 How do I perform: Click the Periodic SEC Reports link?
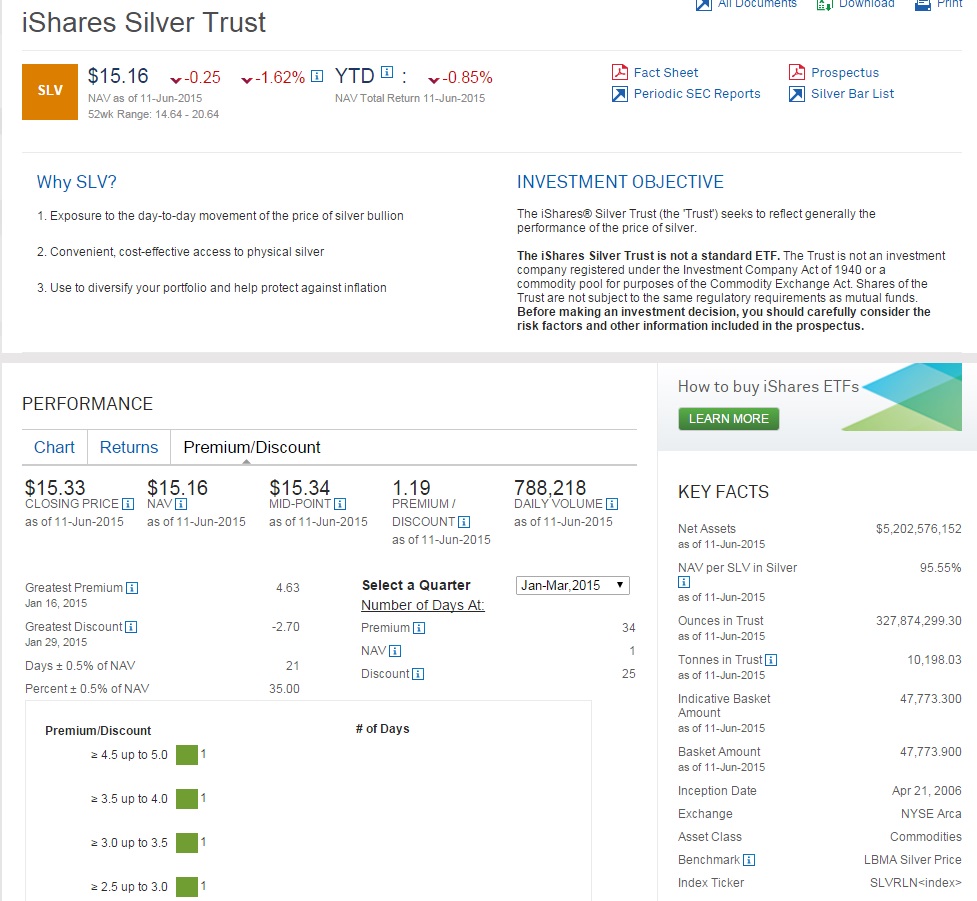697,94
